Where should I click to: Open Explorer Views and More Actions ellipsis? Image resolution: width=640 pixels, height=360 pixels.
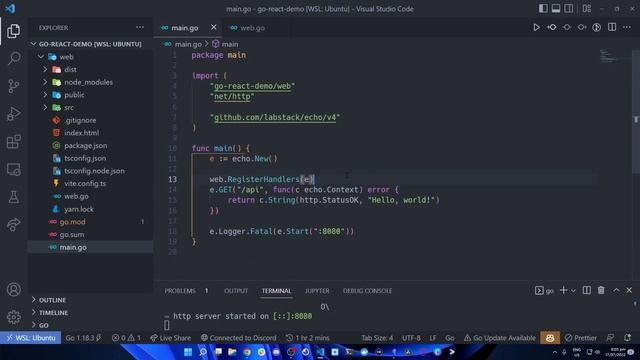(x=140, y=27)
